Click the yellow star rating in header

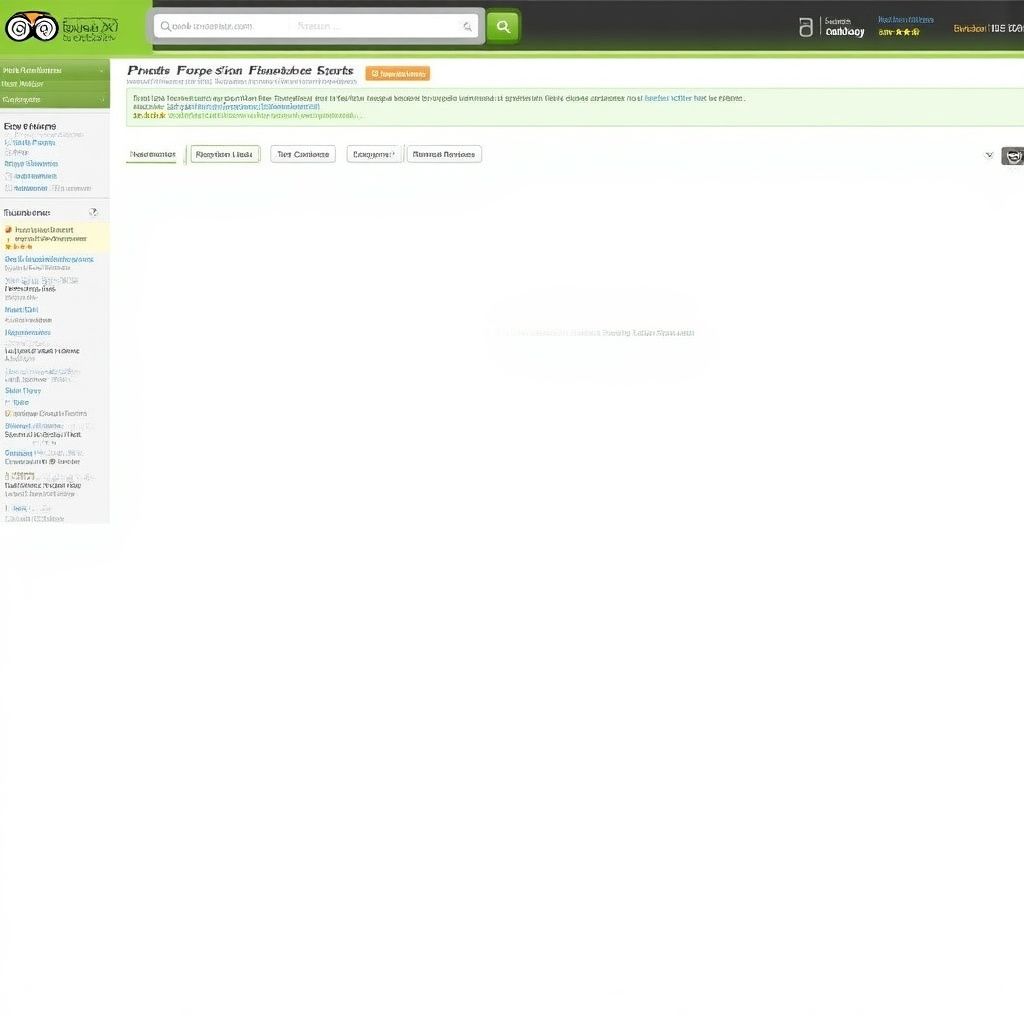899,33
